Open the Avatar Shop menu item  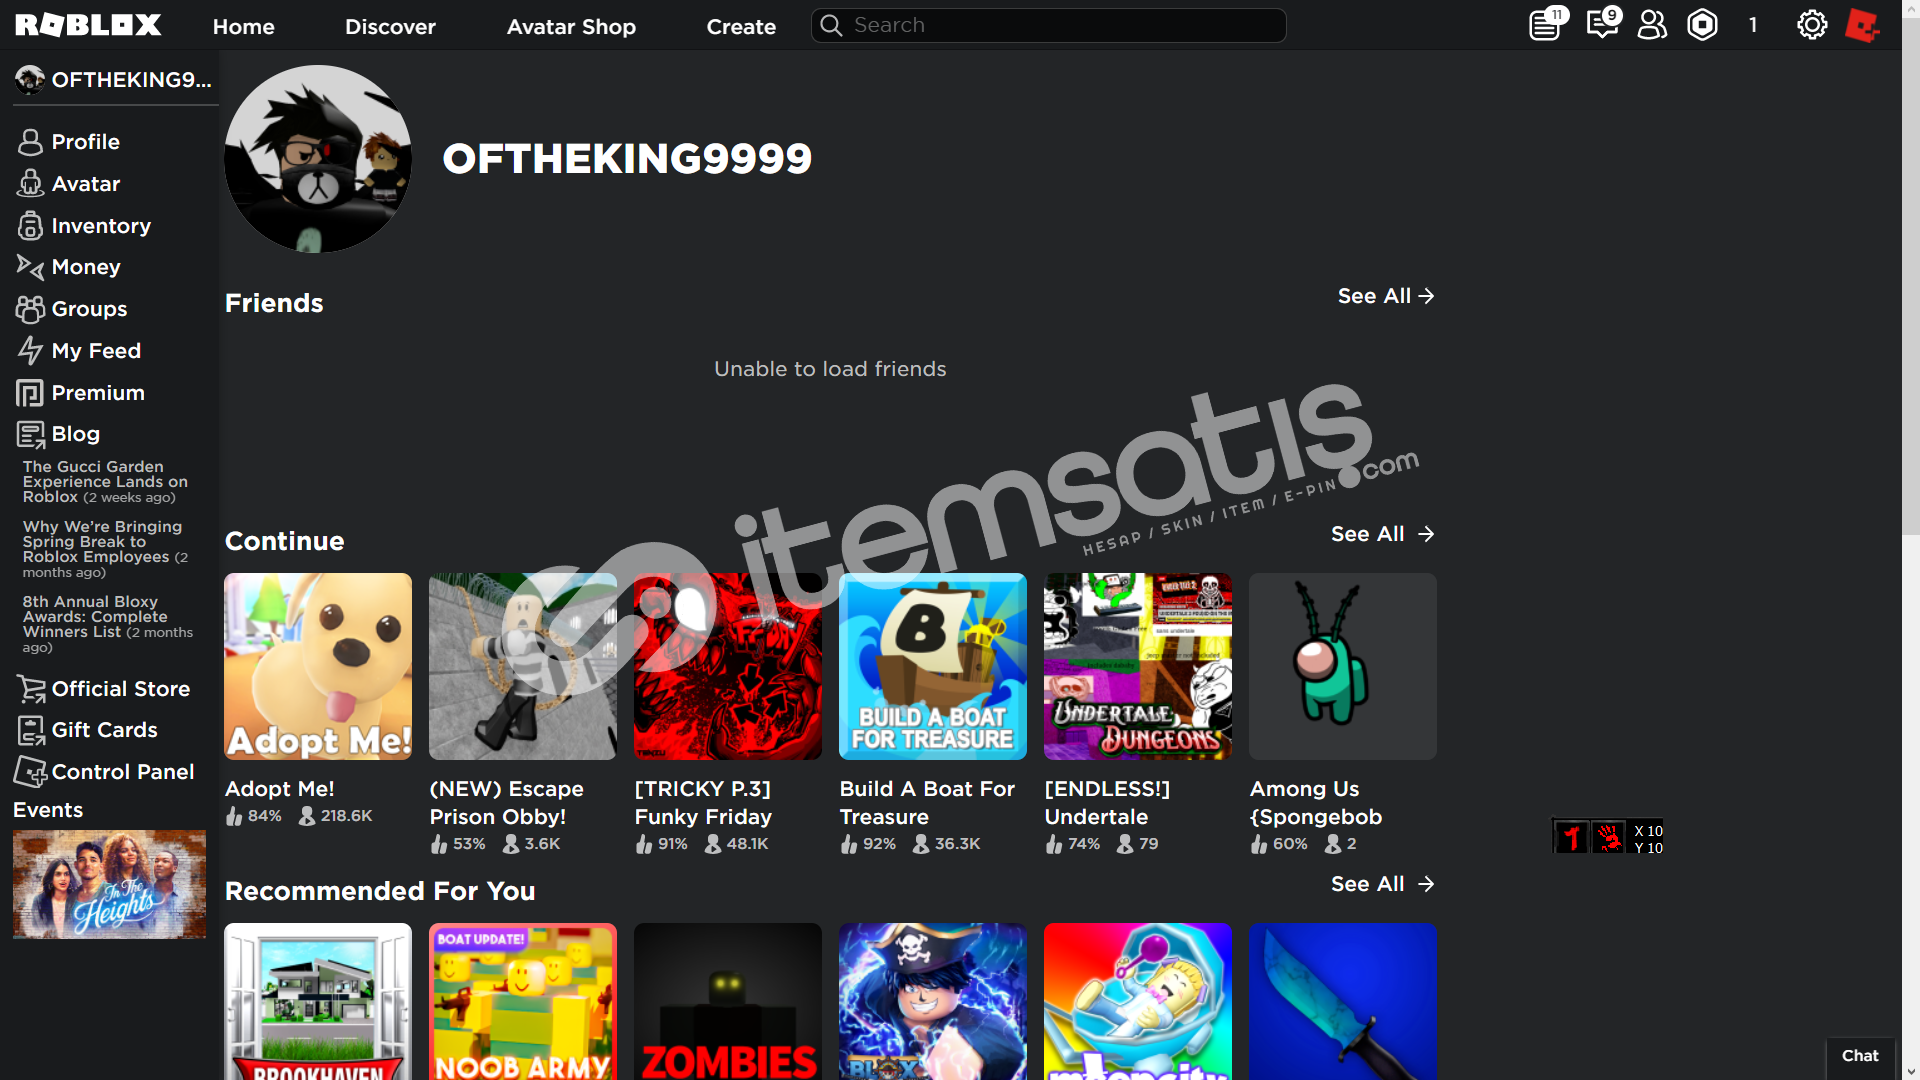(571, 27)
